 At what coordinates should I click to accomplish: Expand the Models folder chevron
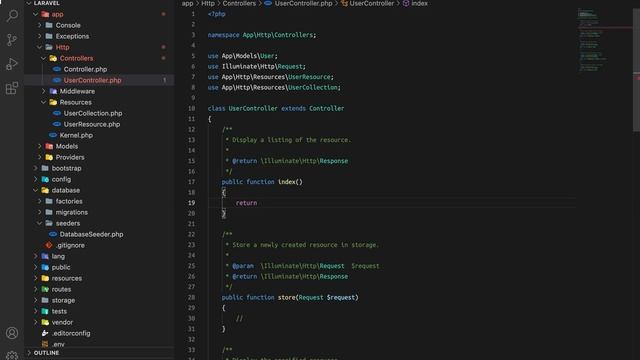click(x=40, y=146)
